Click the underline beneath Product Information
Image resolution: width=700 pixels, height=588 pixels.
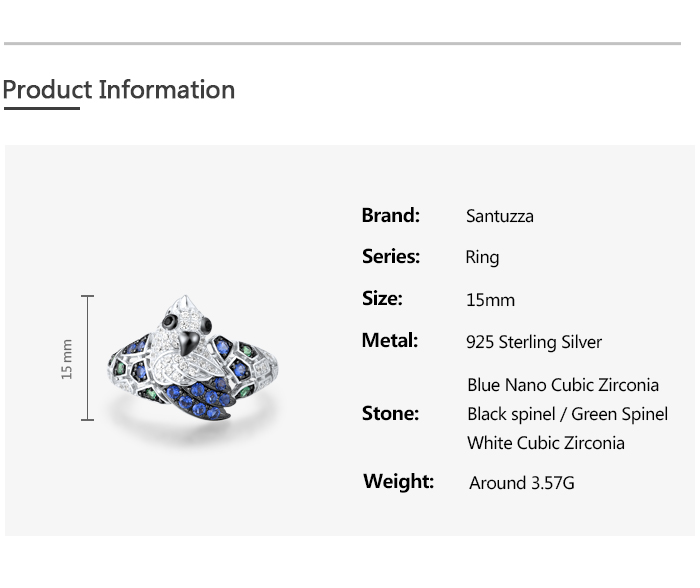click(x=41, y=108)
